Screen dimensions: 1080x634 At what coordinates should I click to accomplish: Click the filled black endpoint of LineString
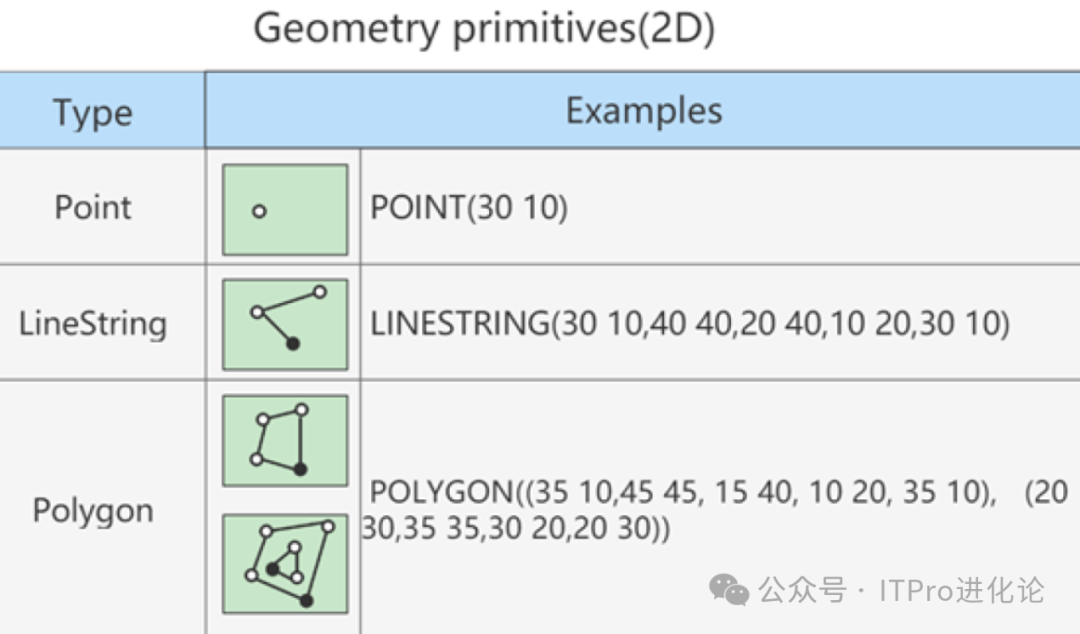[293, 343]
